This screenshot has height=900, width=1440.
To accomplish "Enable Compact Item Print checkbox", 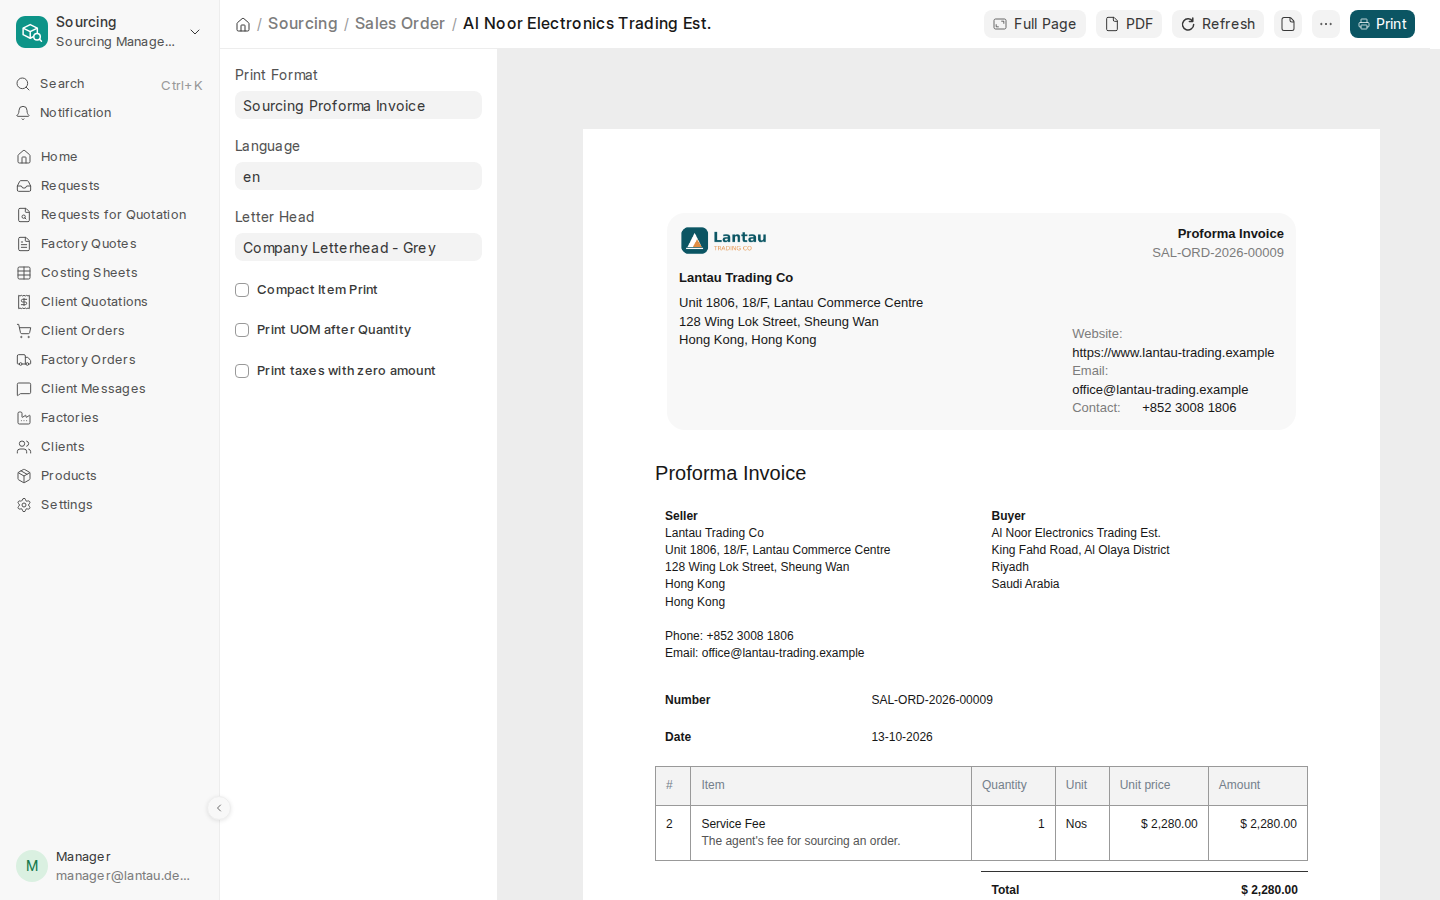I will (242, 290).
